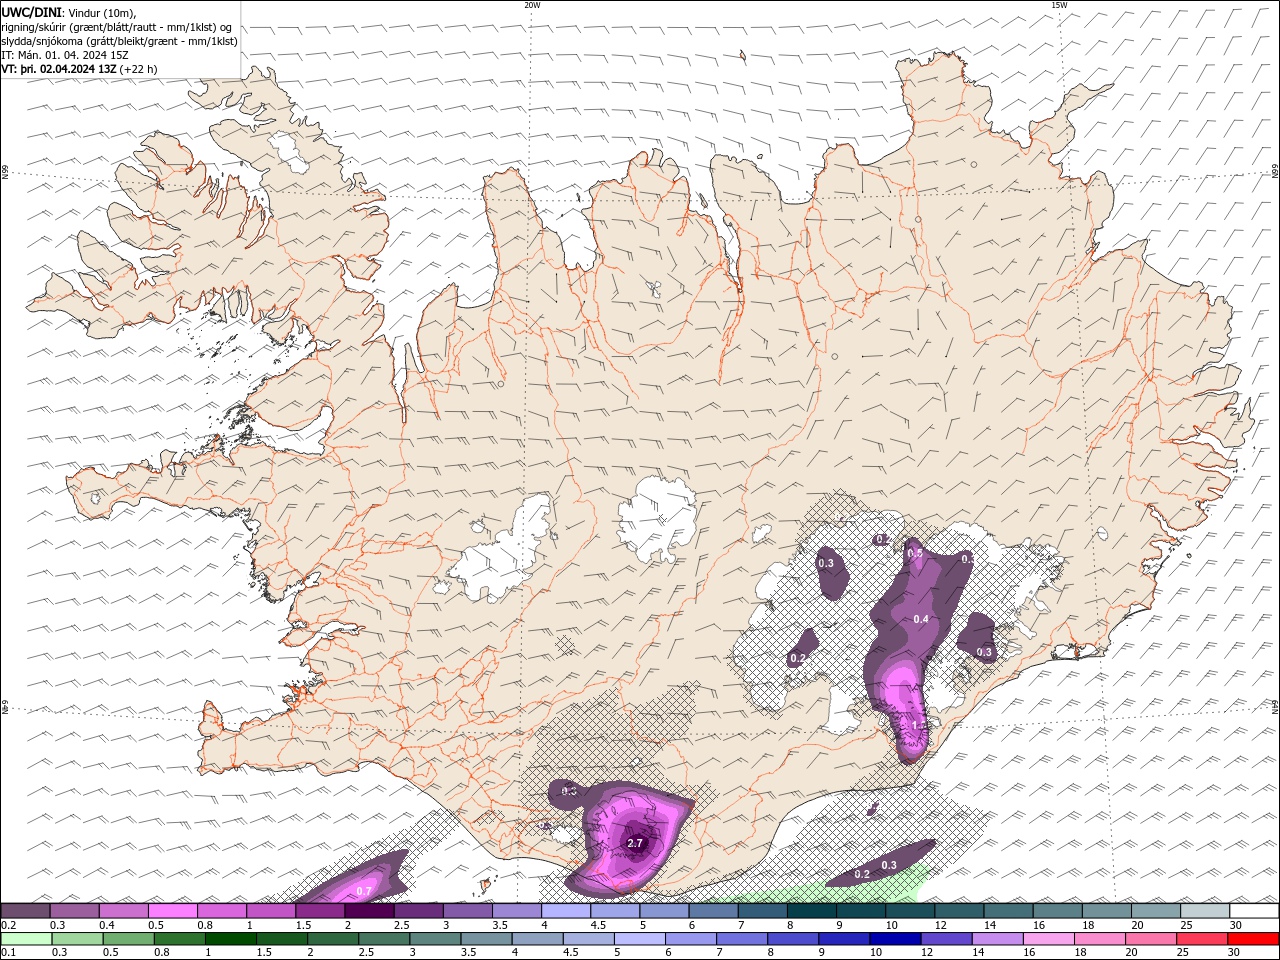Pick the bottom-row legend swatch labeled 2.5

(384, 939)
